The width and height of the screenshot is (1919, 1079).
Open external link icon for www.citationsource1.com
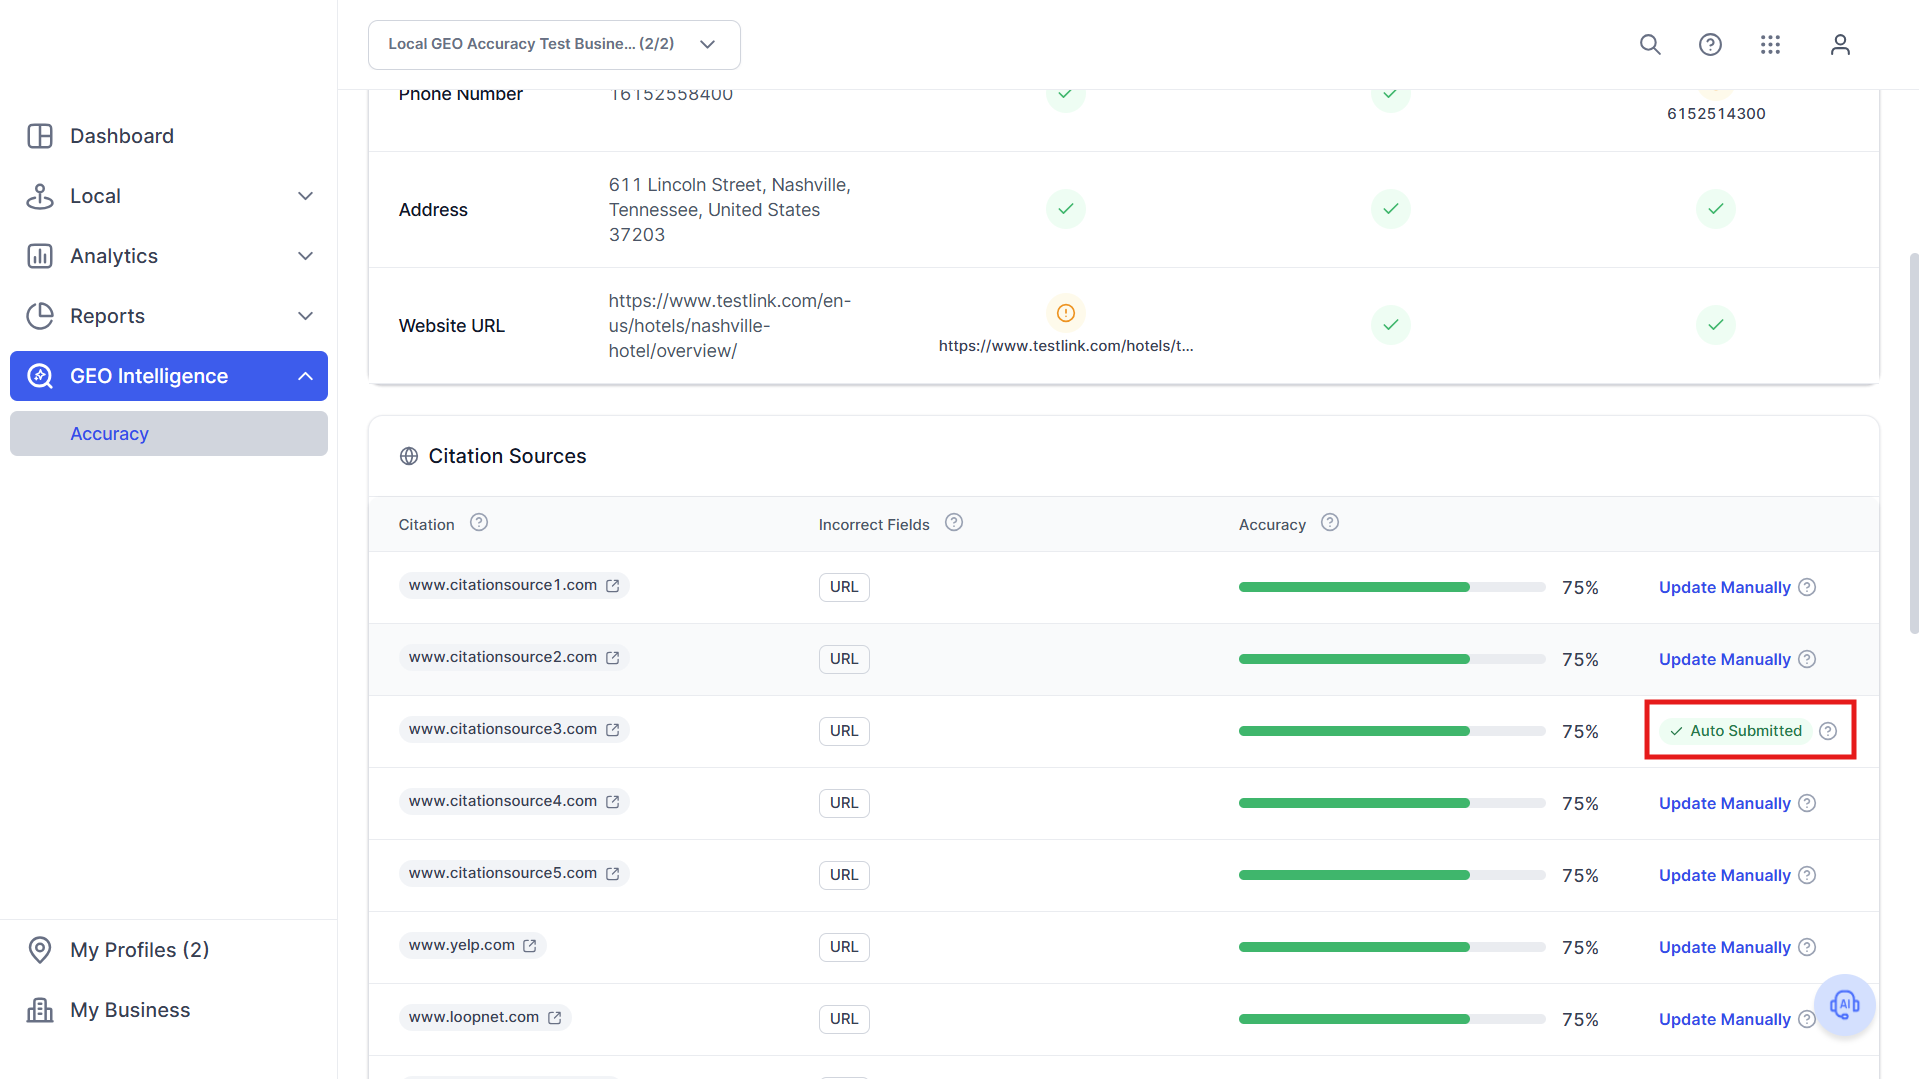click(x=613, y=586)
